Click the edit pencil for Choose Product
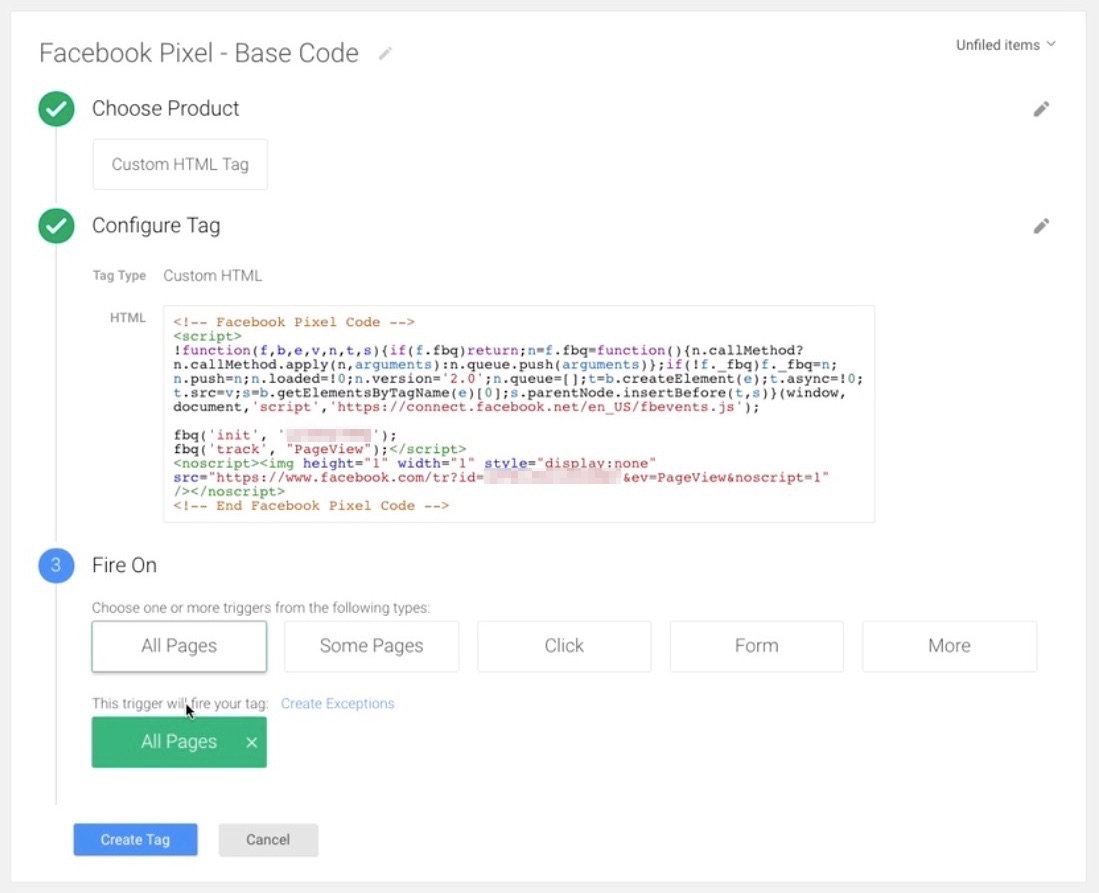 [1041, 108]
